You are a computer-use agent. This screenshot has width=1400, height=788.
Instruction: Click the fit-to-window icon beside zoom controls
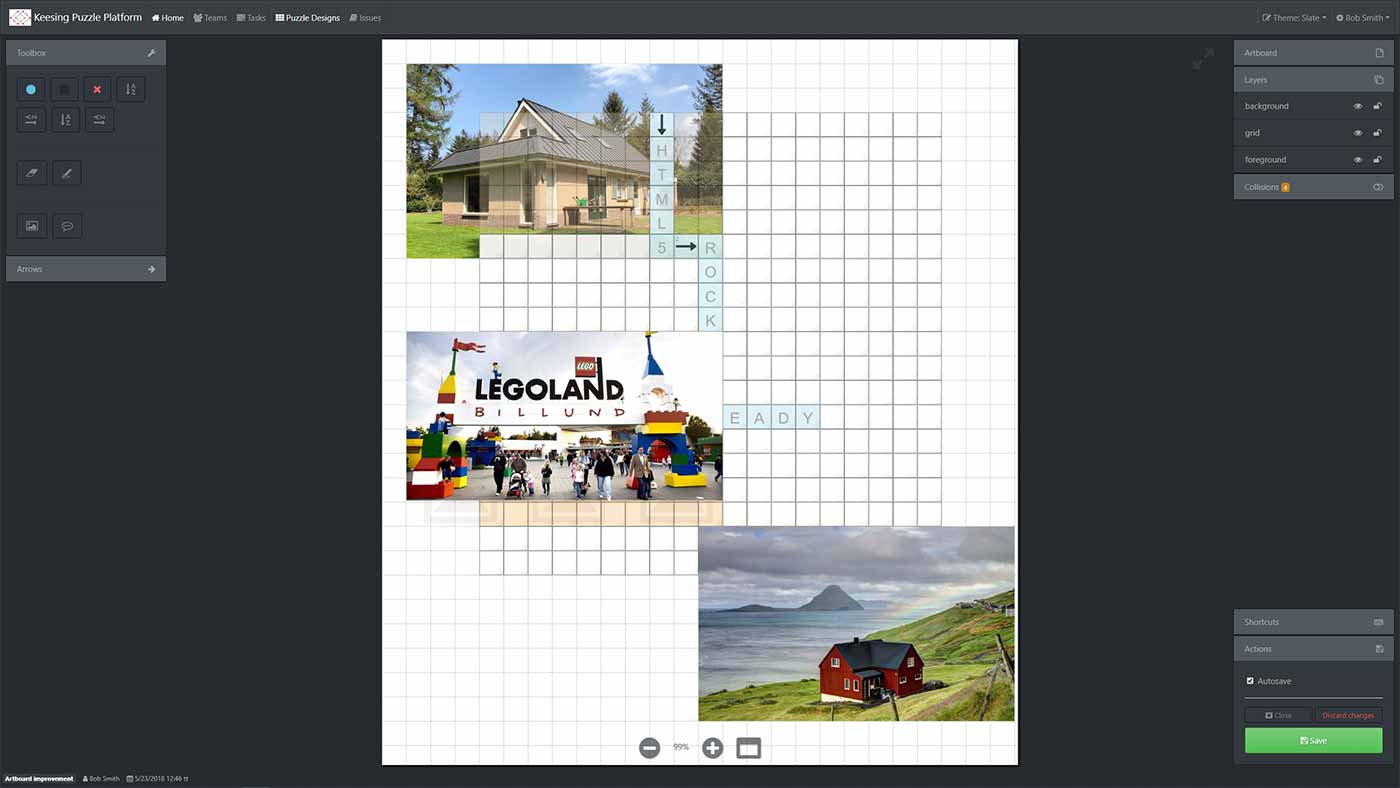[749, 748]
